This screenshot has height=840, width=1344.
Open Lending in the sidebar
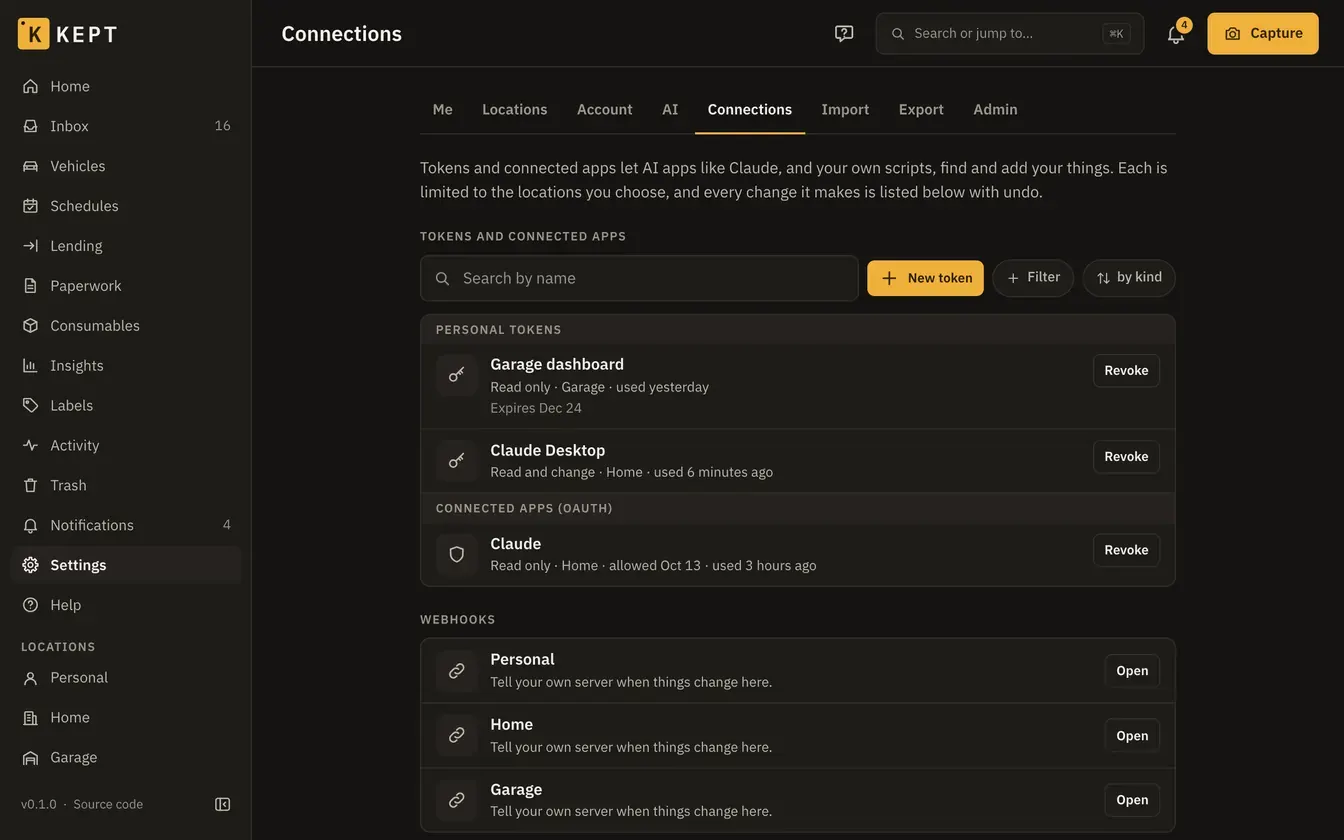click(126, 246)
